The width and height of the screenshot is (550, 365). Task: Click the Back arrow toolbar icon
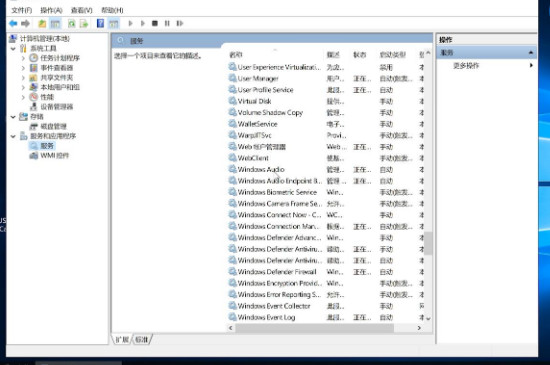(x=13, y=23)
